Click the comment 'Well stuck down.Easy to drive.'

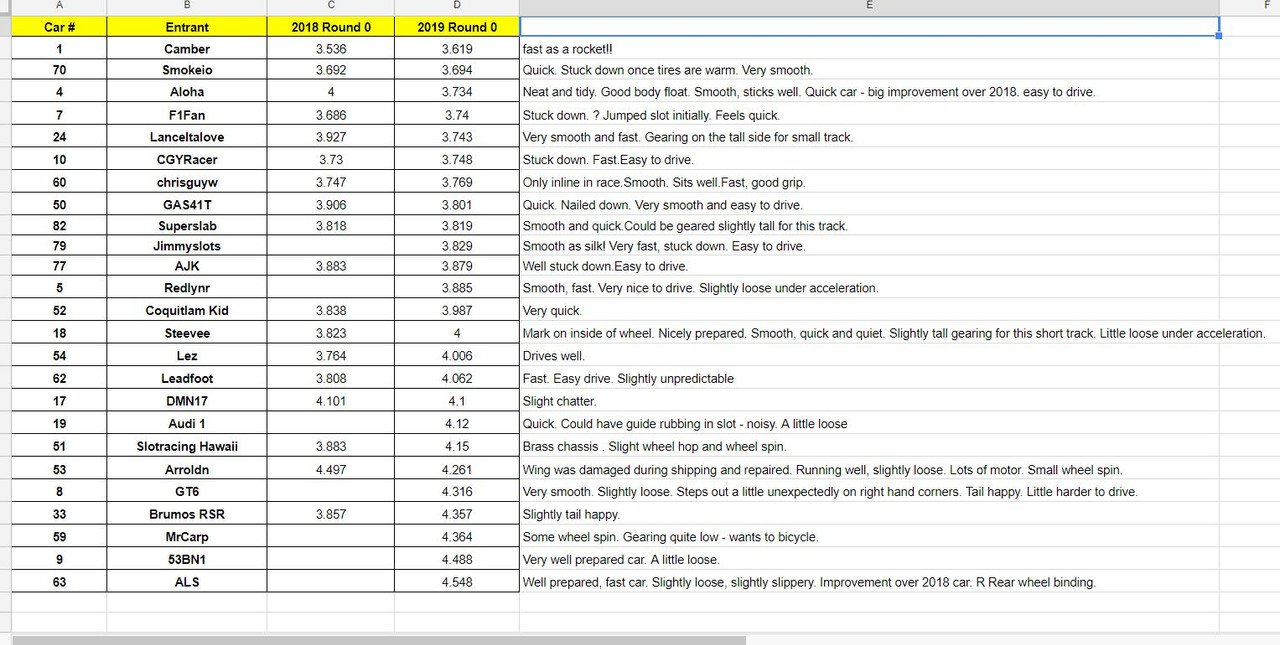tap(606, 266)
